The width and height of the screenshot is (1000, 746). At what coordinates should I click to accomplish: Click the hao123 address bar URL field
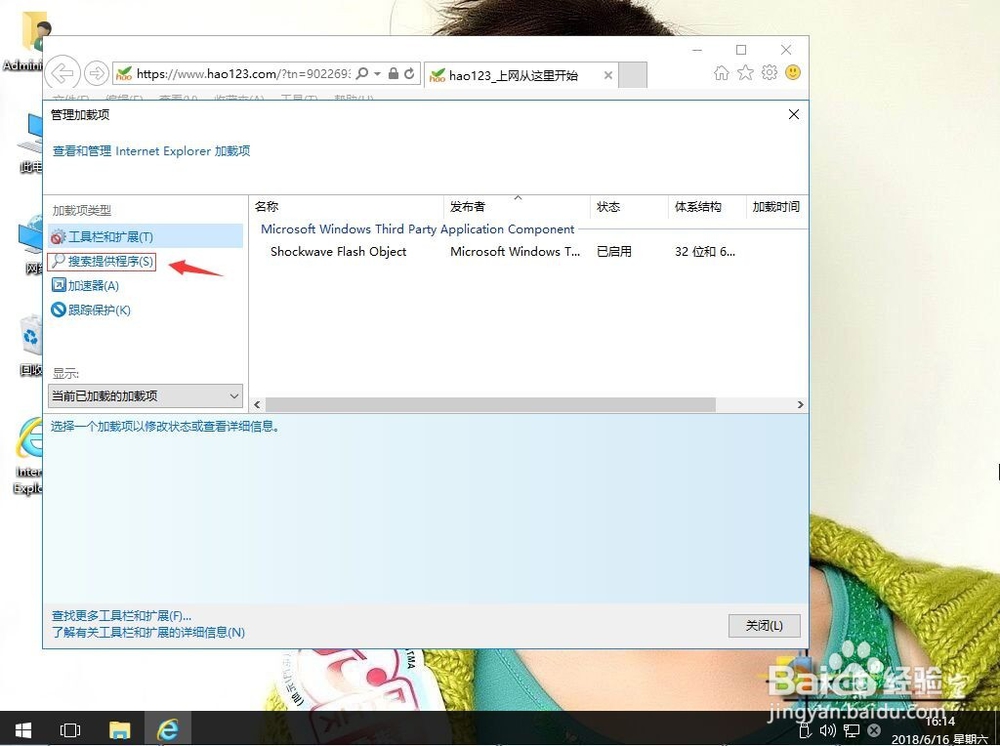pos(242,74)
